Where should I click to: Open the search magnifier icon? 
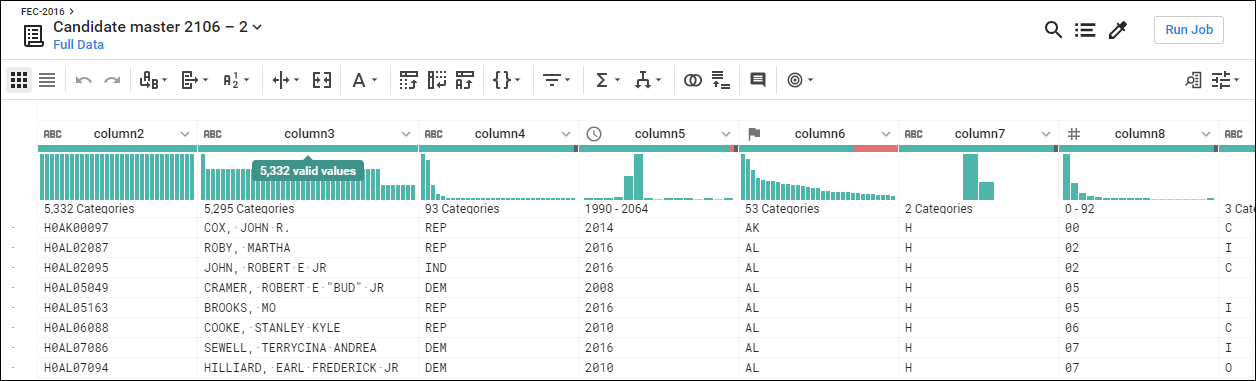1053,30
